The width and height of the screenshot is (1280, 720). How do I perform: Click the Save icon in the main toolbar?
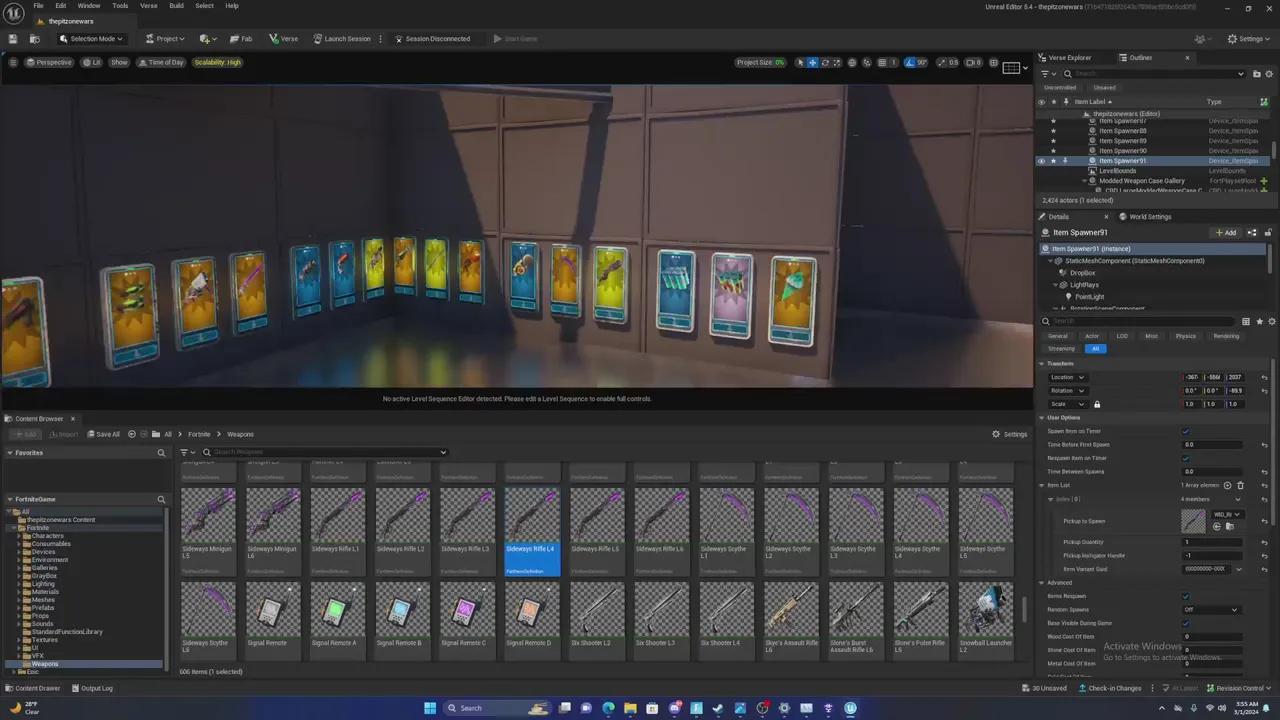(x=14, y=39)
